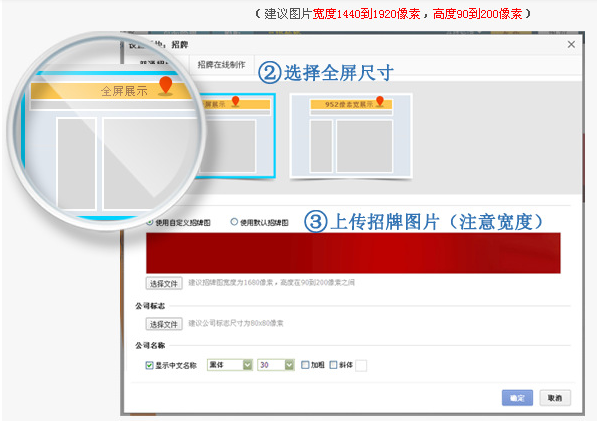Screen dimensions: 597x432
Task: Toggle the 显示中文名称 checkbox
Action: (x=149, y=365)
